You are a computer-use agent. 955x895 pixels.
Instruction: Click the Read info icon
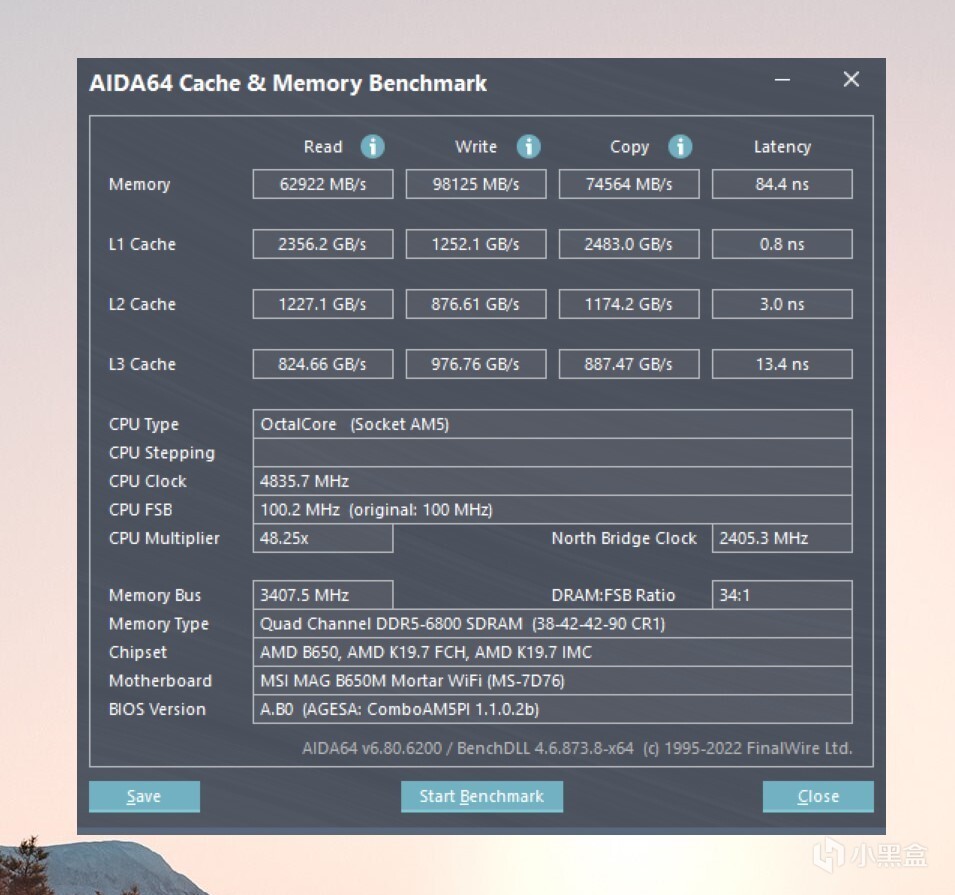(x=372, y=146)
